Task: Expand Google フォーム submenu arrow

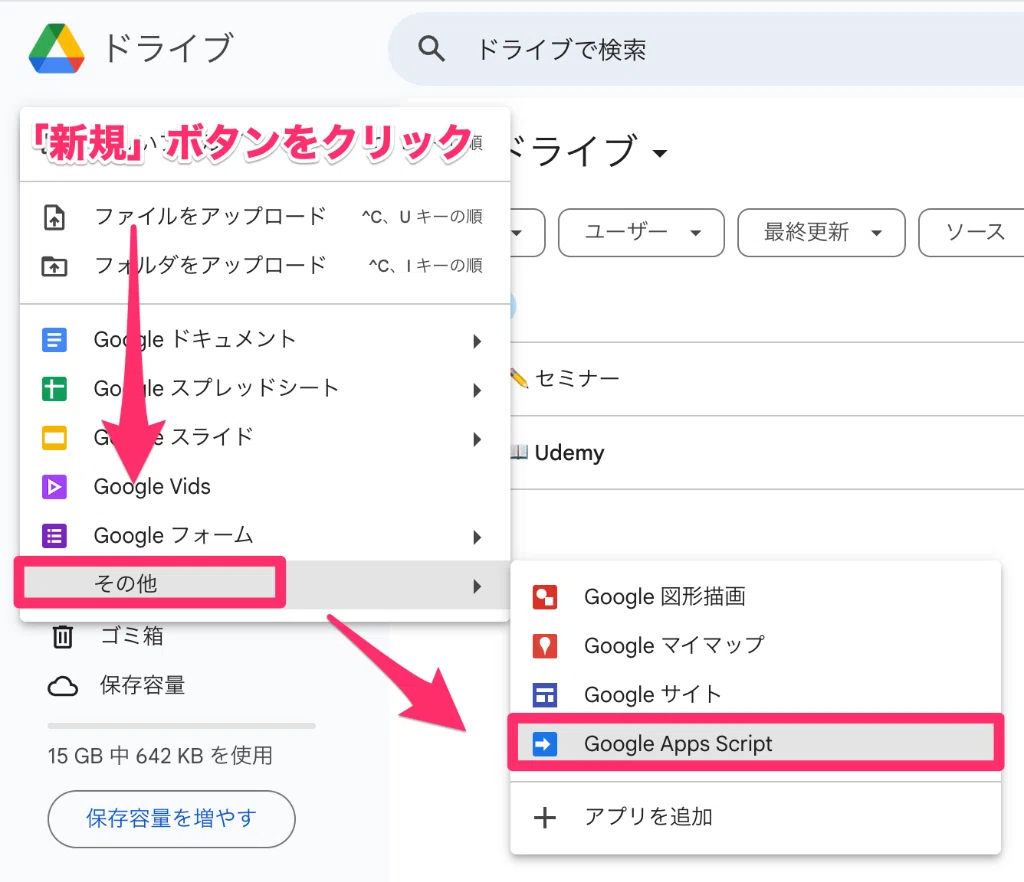Action: pos(477,537)
